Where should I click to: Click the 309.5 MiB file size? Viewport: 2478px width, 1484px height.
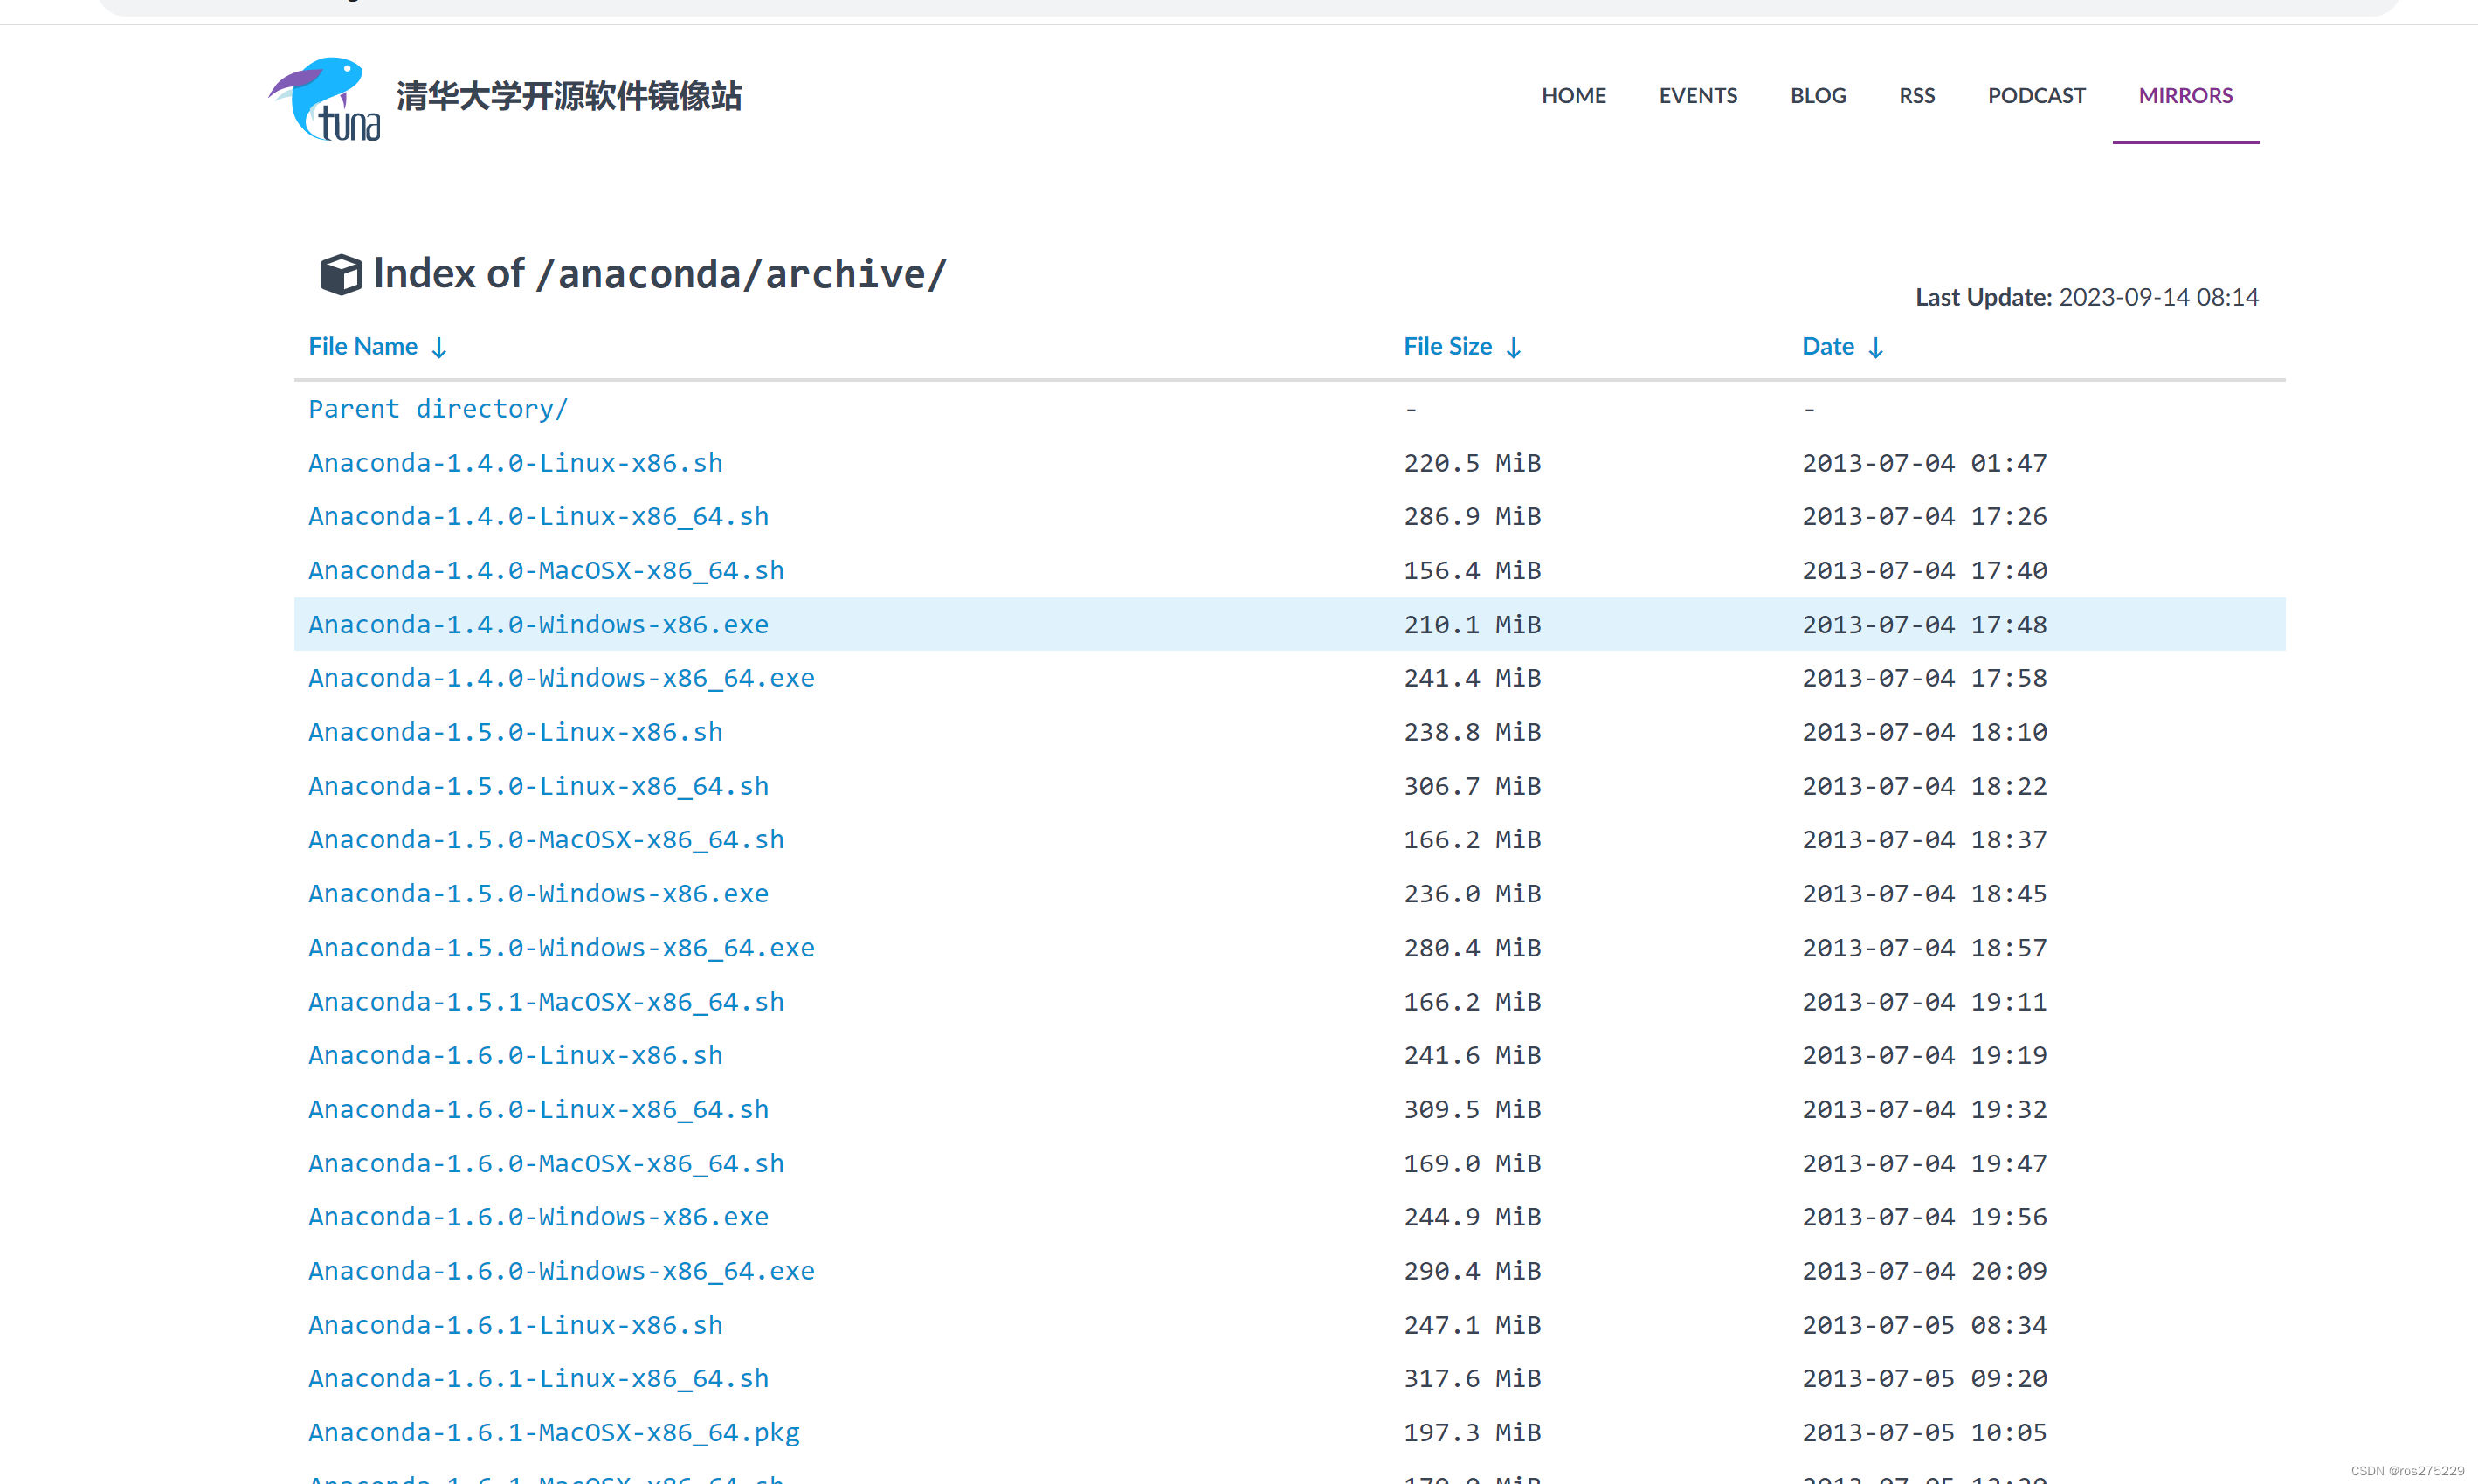point(1472,1109)
